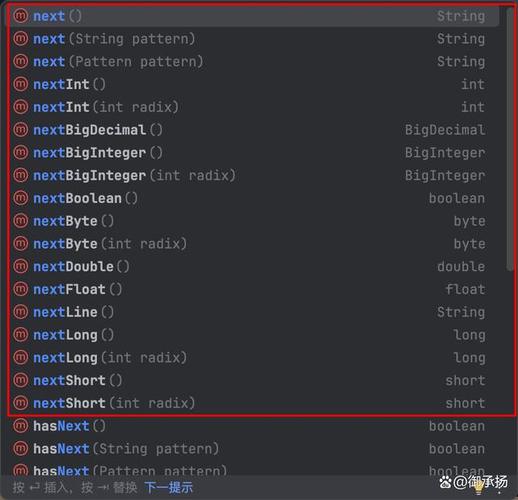Image resolution: width=518 pixels, height=500 pixels.
Task: Click the hasNext(Pattern pattern) bottom entry
Action: [252, 471]
